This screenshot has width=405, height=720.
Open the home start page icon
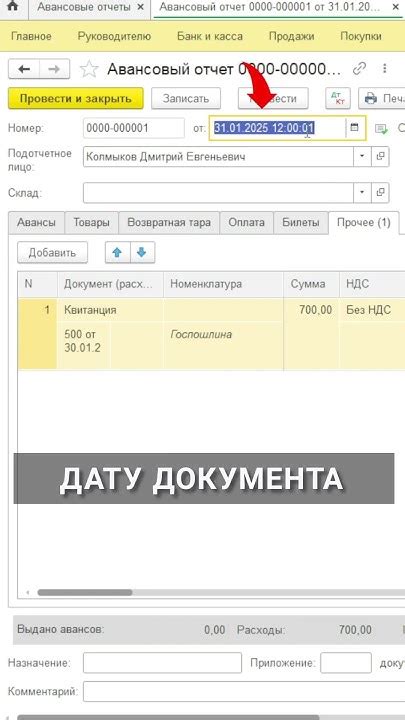point(13,7)
